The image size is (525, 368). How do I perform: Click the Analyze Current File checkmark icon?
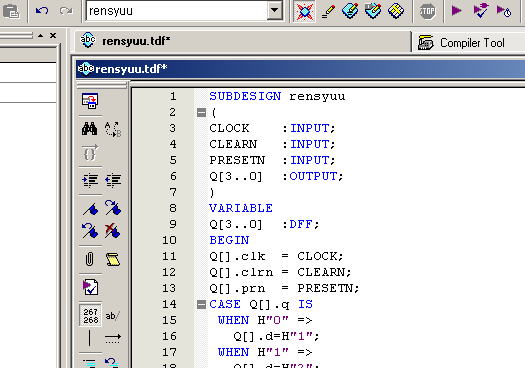tap(90, 287)
